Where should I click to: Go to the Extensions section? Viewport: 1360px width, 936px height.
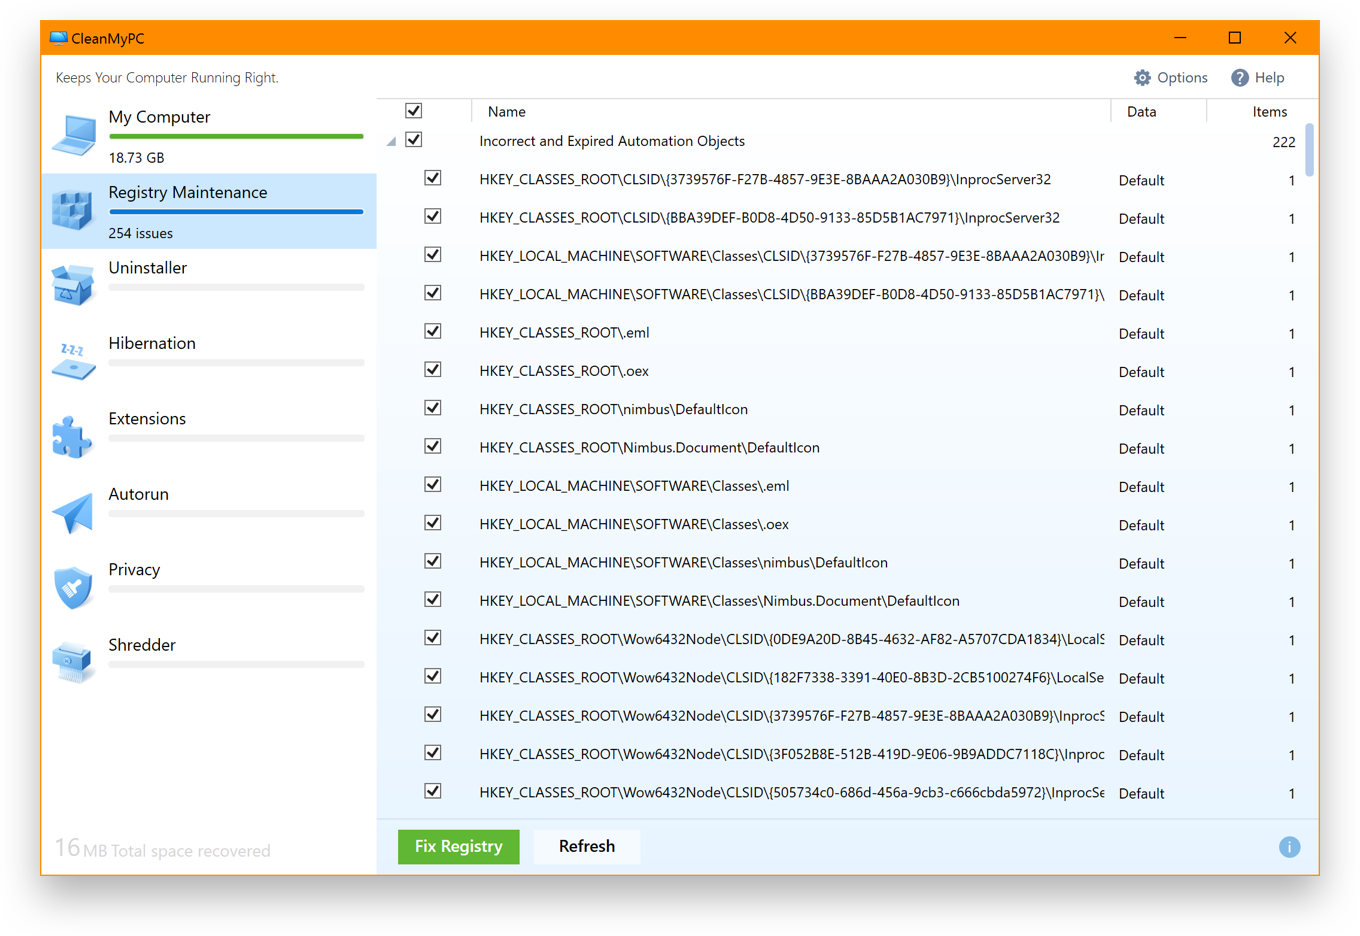(208, 437)
